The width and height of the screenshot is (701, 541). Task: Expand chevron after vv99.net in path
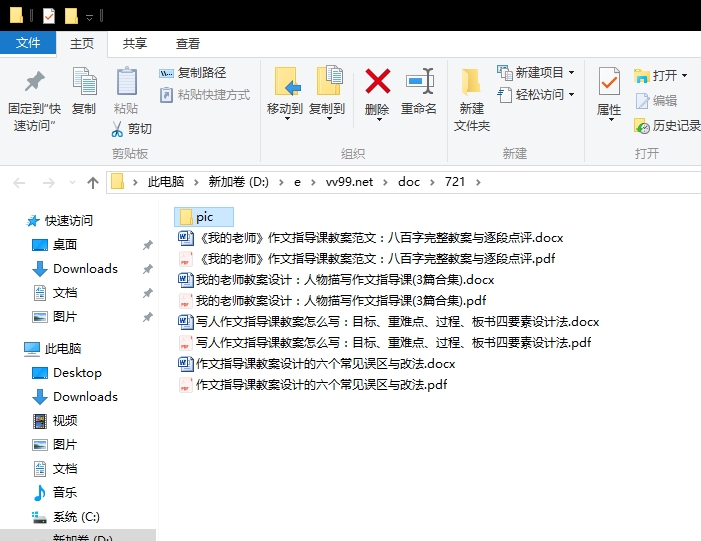pos(385,182)
